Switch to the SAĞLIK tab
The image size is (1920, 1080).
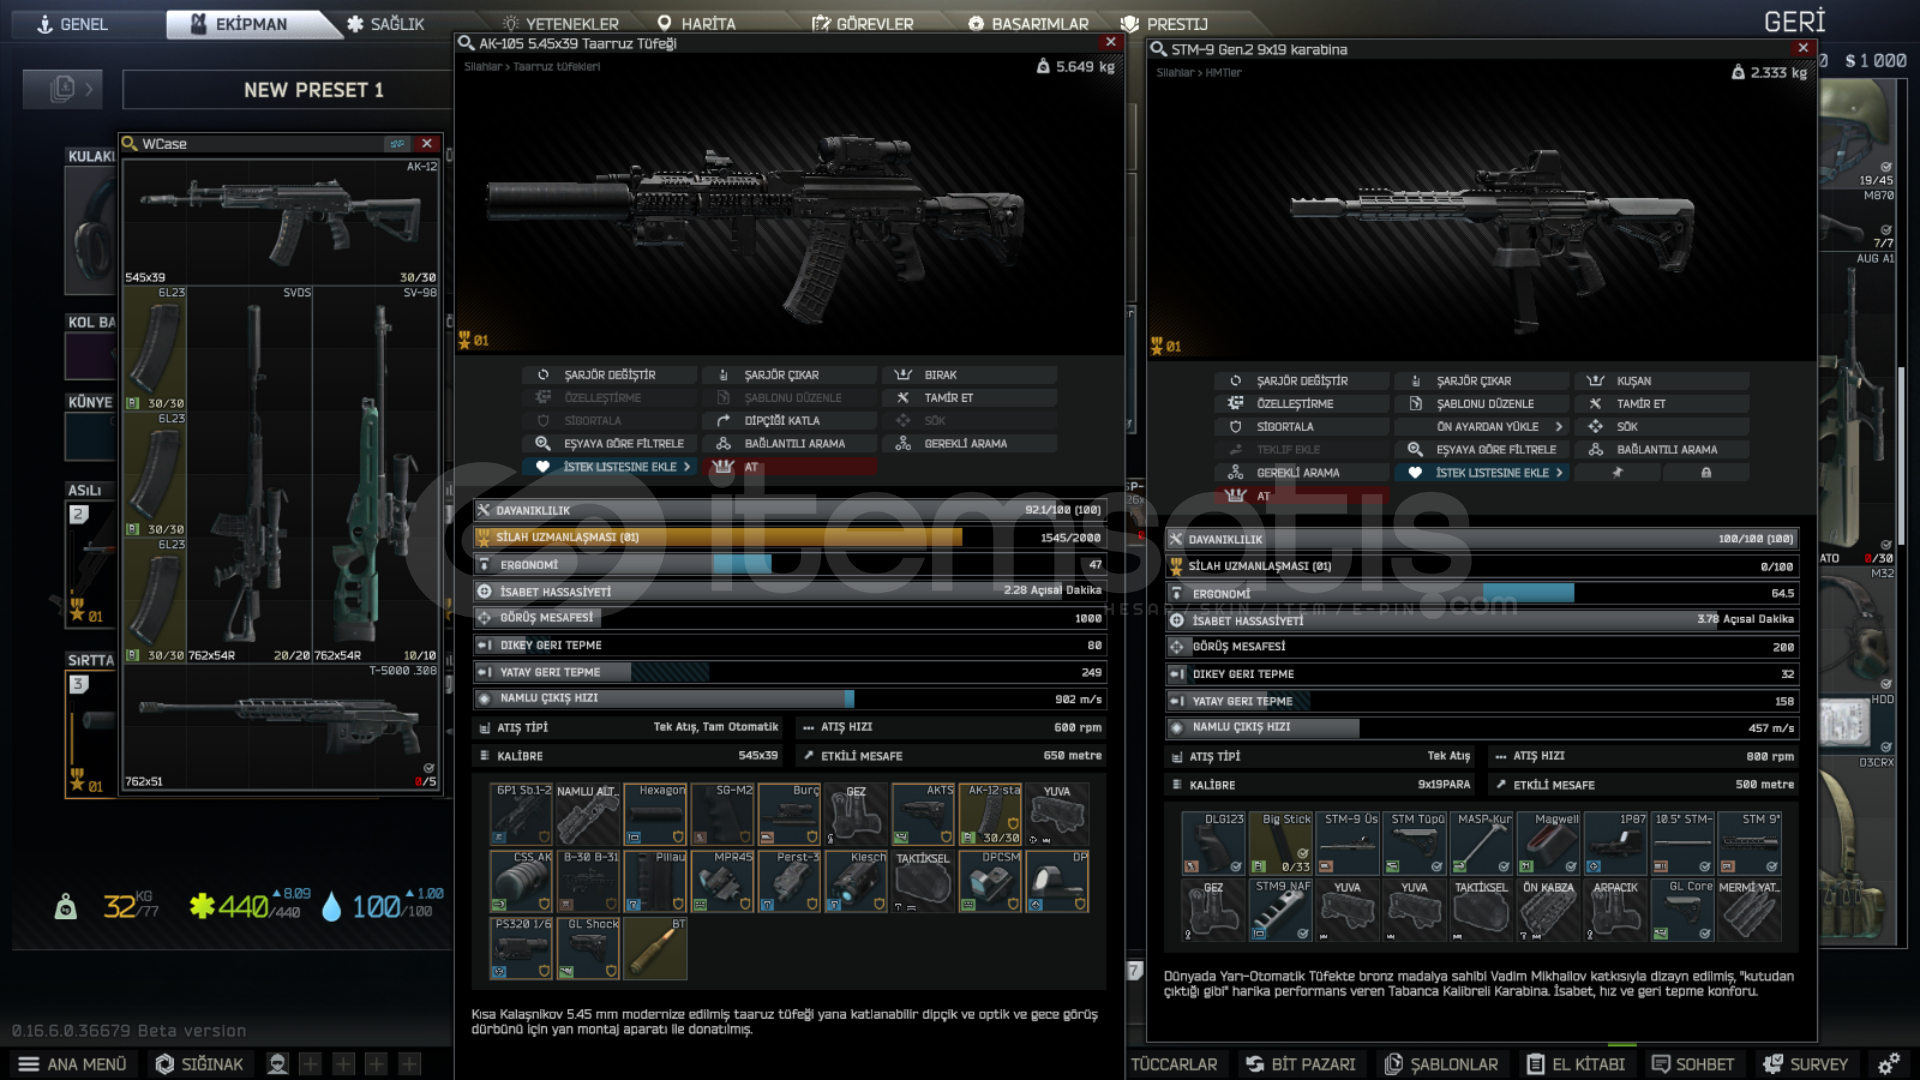coord(386,24)
